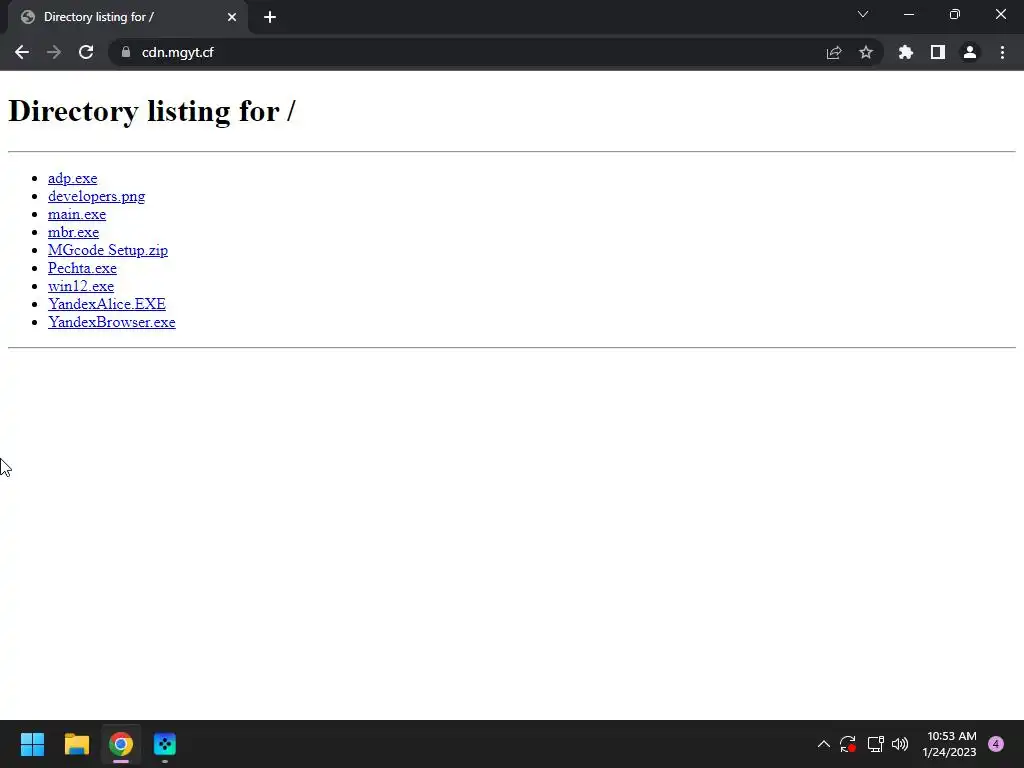Close the Chrome window
This screenshot has width=1024, height=768.
tap(1000, 14)
